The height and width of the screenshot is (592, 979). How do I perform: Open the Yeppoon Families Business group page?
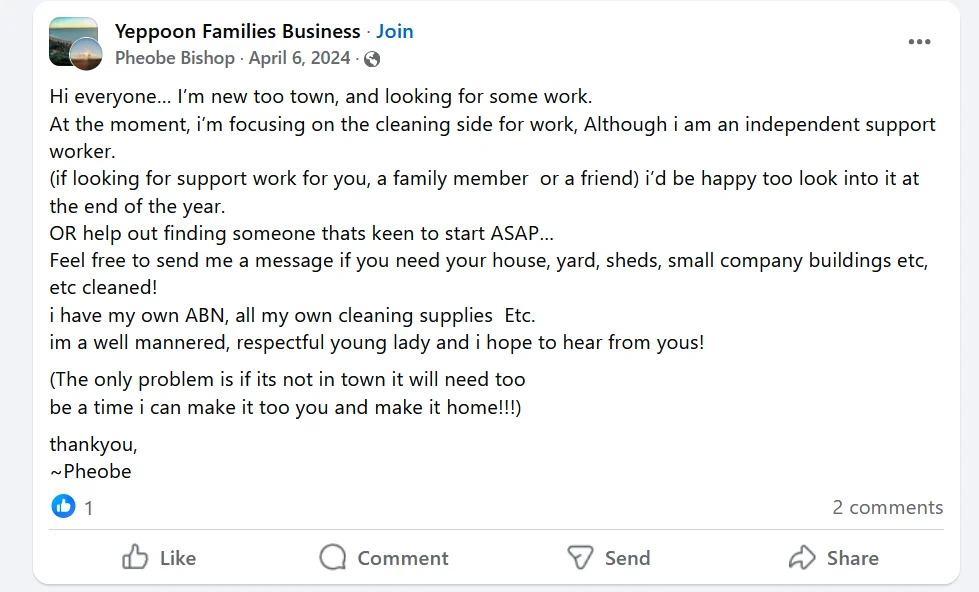click(237, 31)
